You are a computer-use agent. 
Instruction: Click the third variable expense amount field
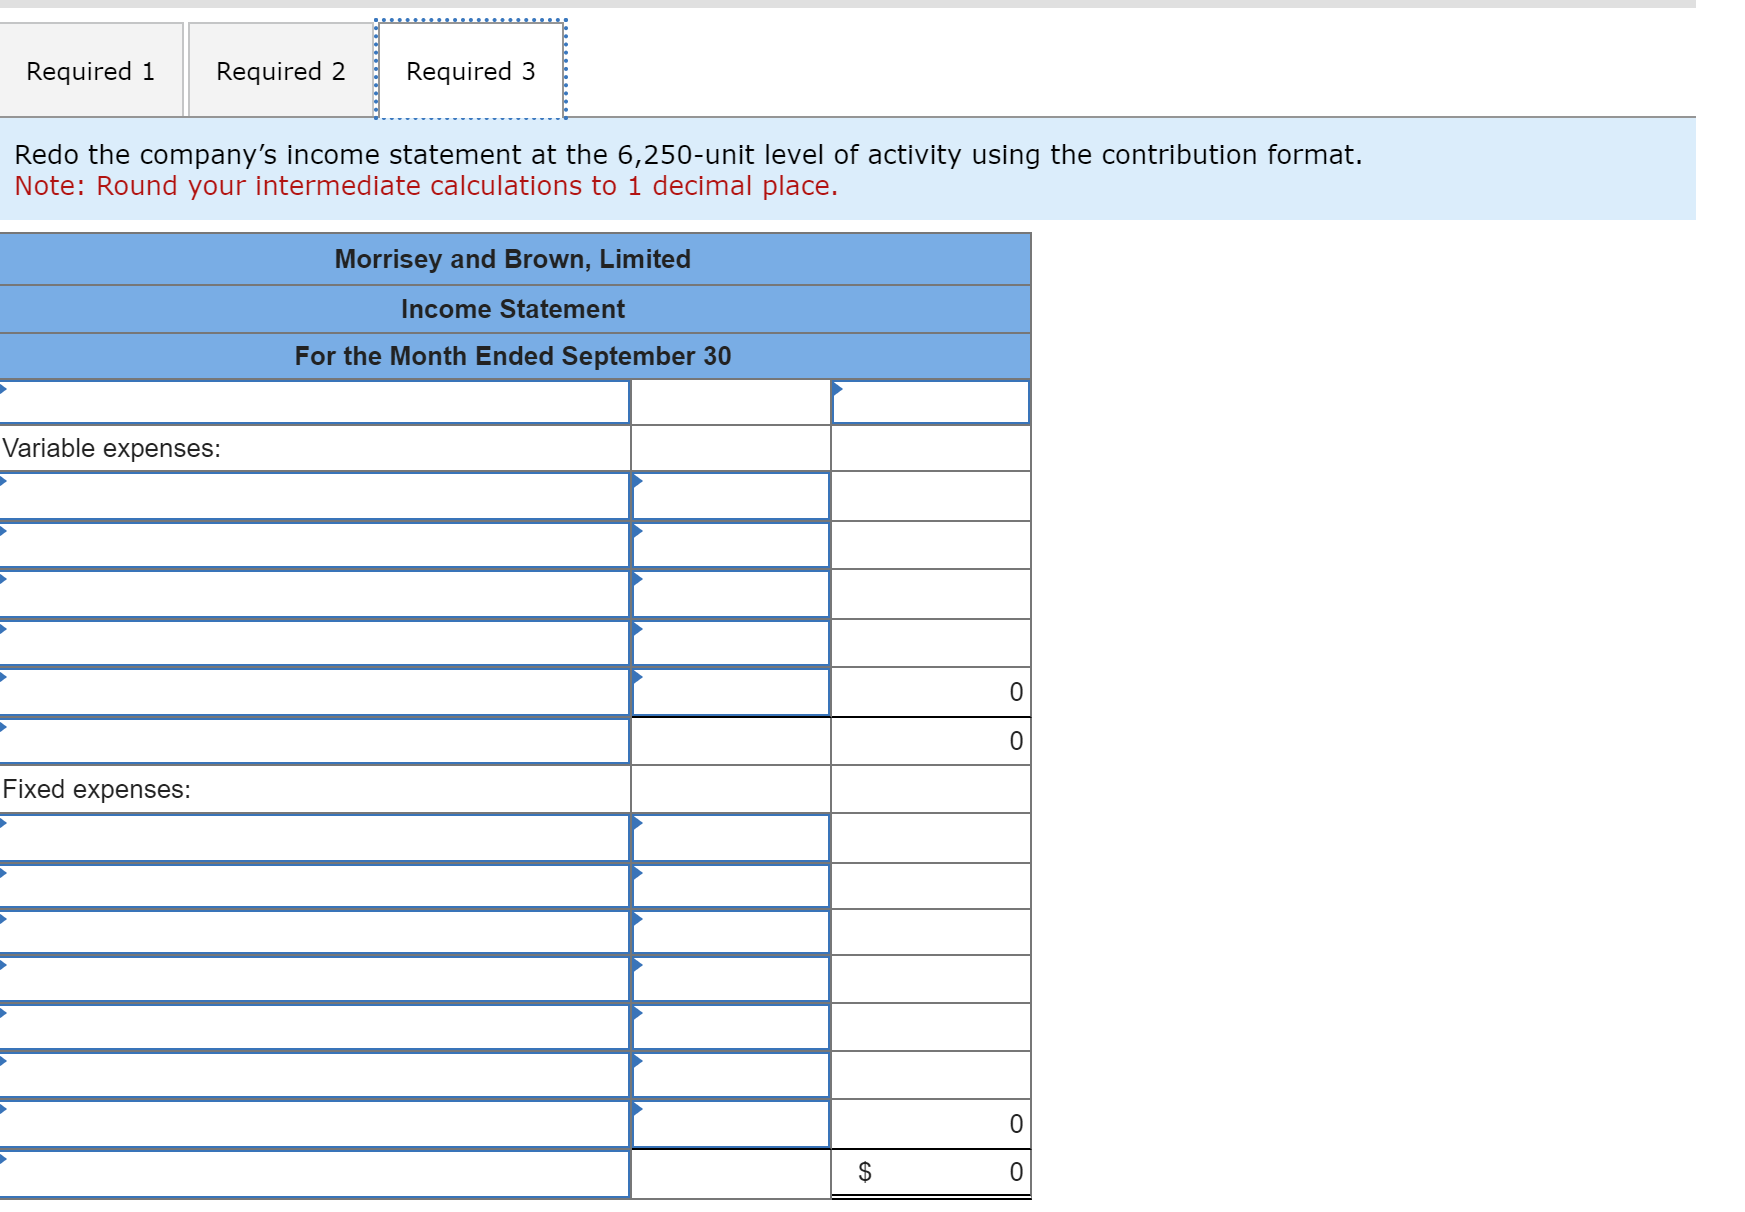pos(731,594)
